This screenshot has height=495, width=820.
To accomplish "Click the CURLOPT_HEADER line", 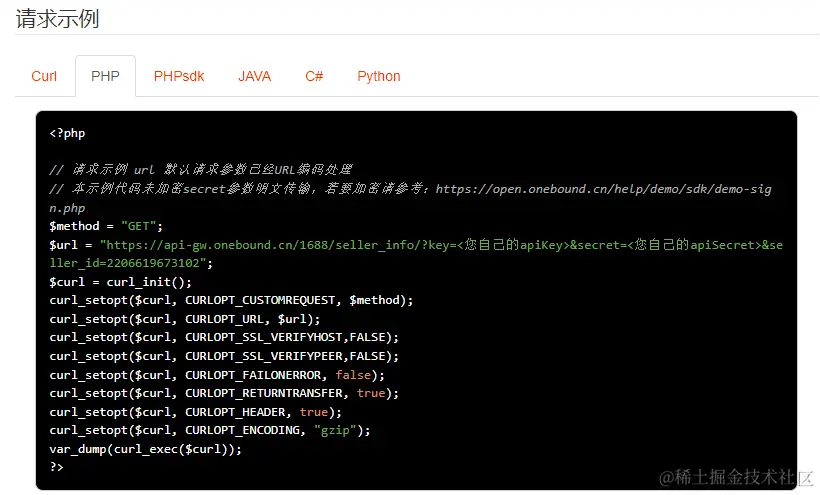I will coord(196,412).
